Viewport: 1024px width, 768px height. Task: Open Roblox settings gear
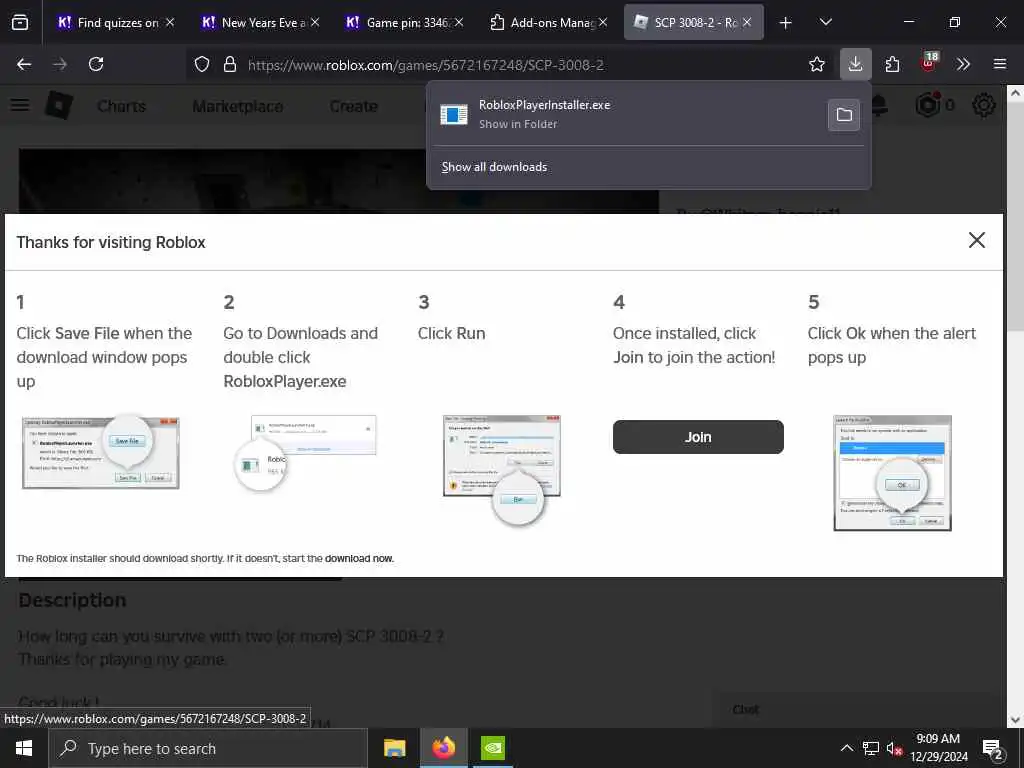click(x=984, y=105)
